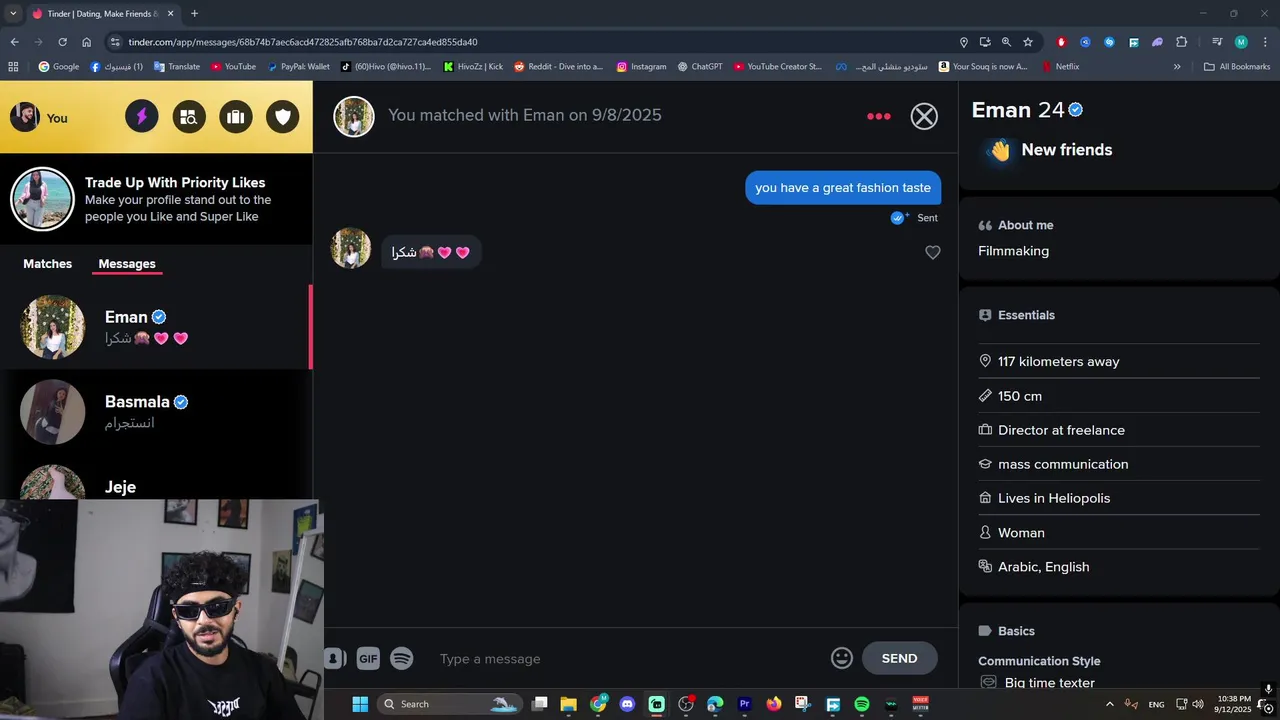Screen dimensions: 1280x720
Task: Open Firefox from the taskbar
Action: coord(774,704)
